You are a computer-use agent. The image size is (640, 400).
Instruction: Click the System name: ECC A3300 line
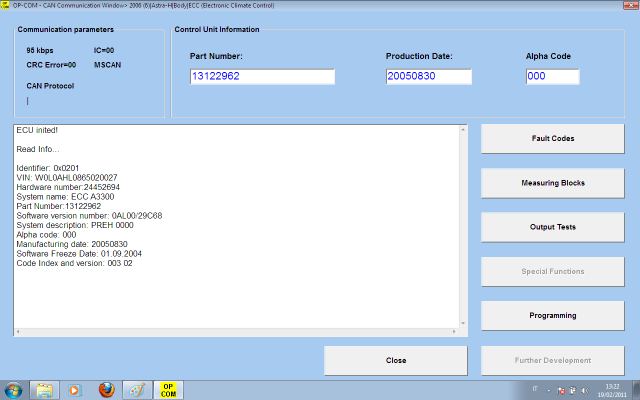[65, 197]
